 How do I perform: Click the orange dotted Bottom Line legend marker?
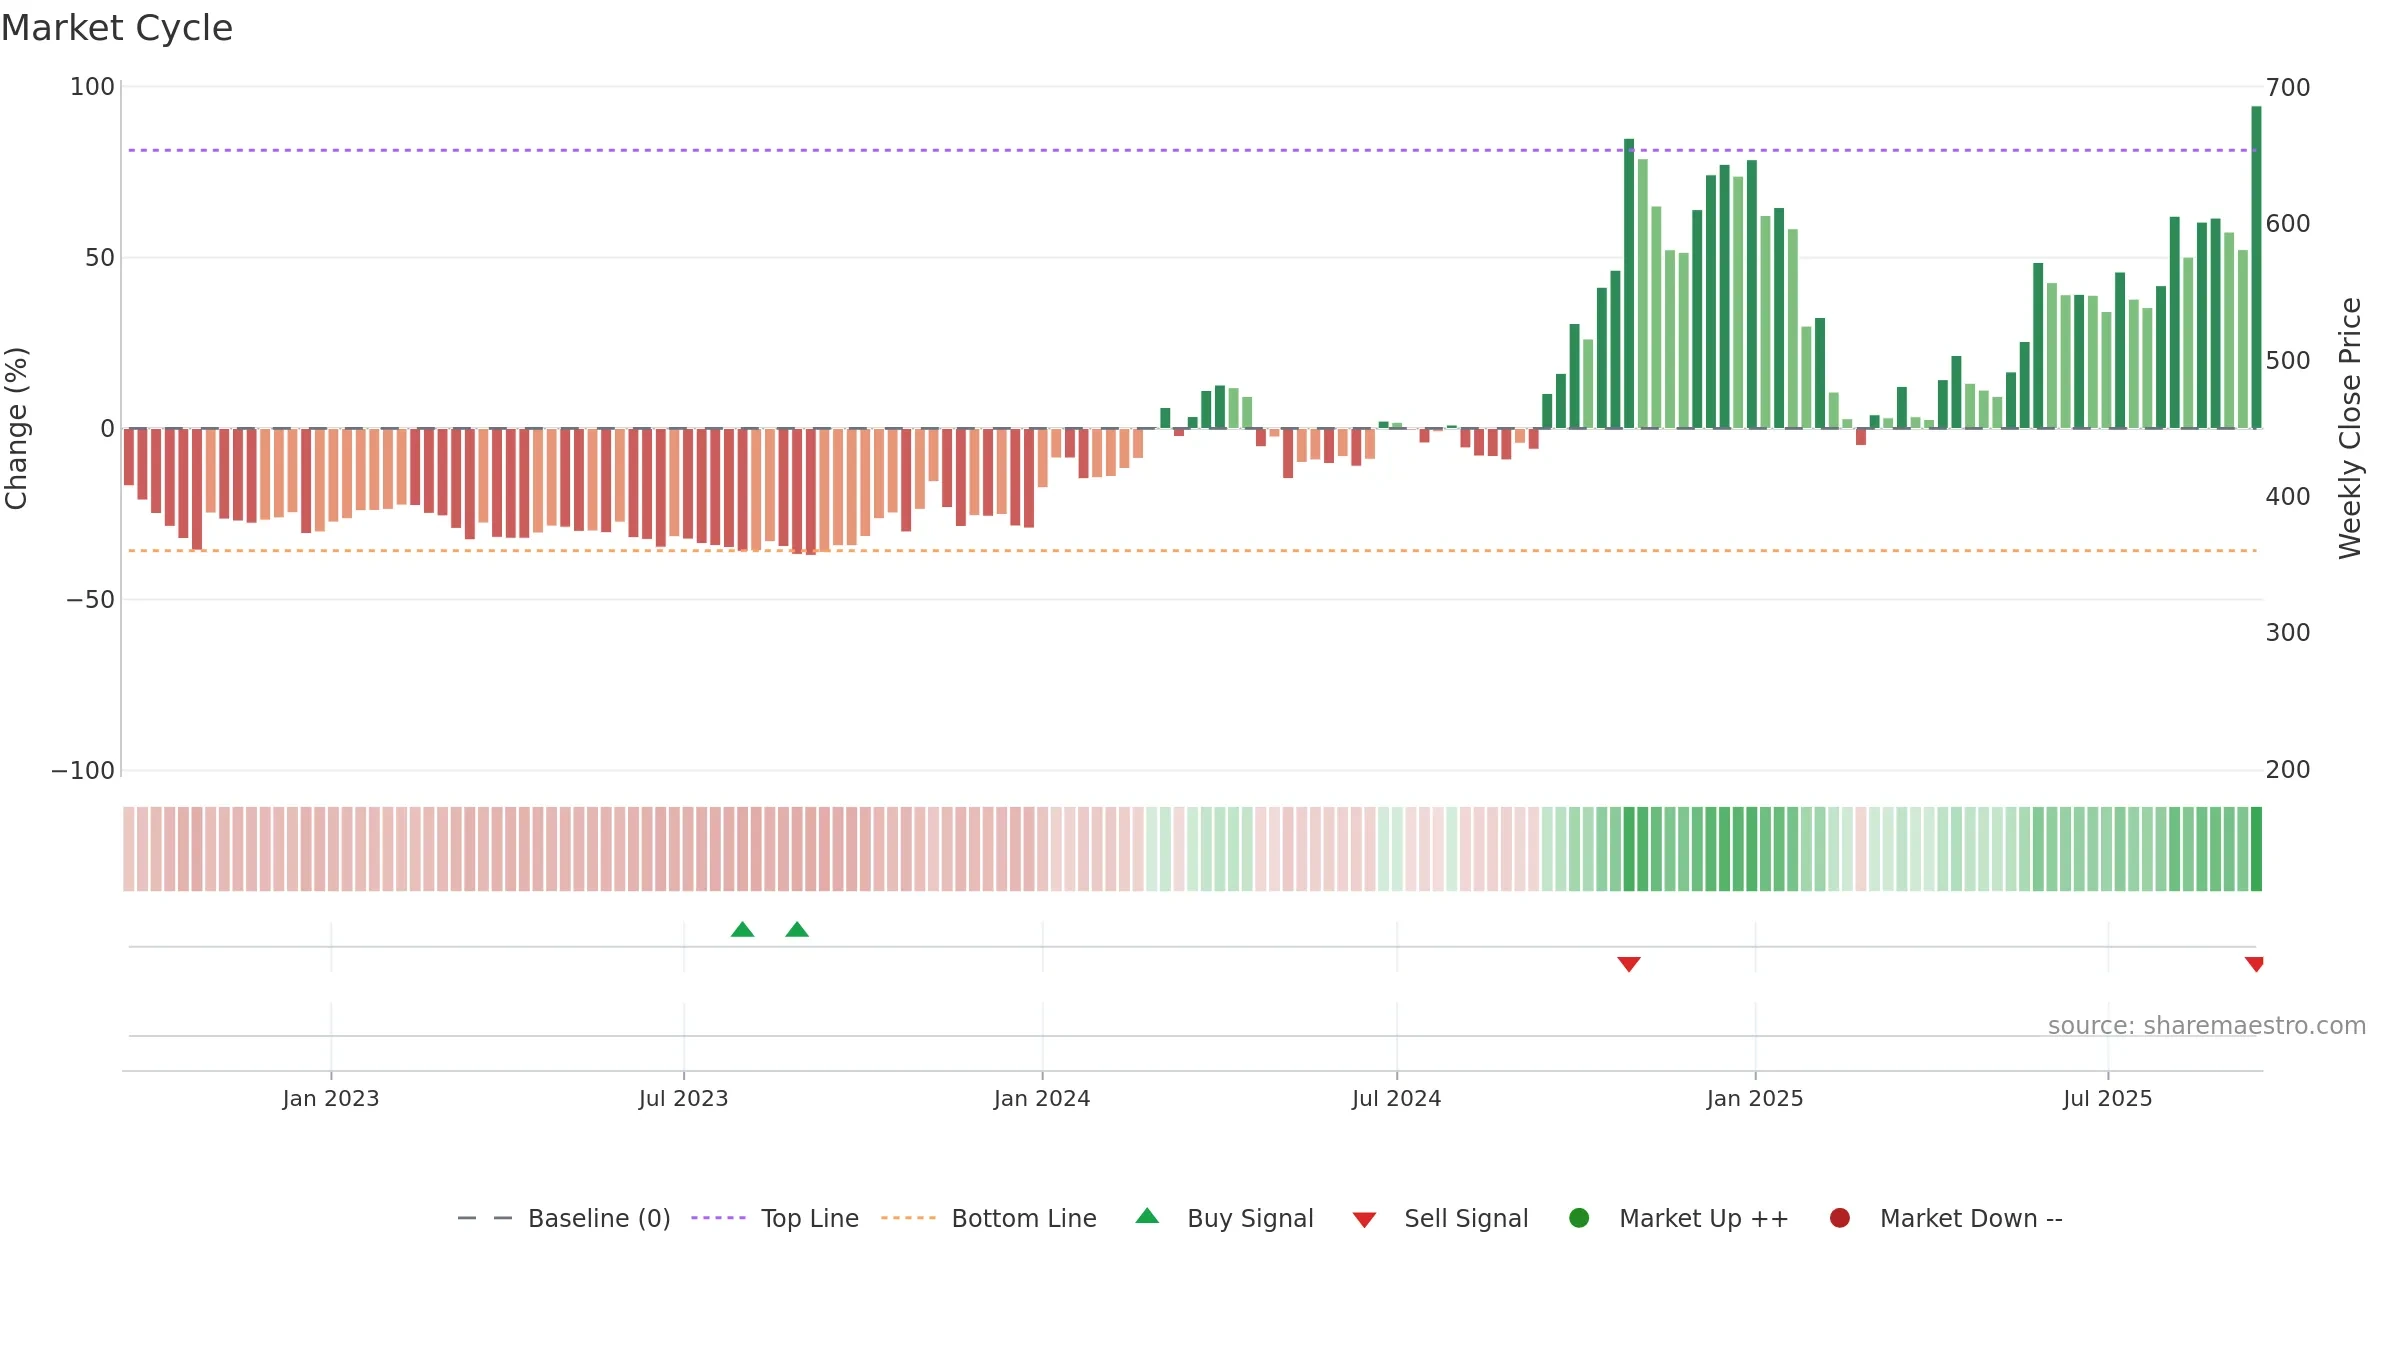click(908, 1218)
